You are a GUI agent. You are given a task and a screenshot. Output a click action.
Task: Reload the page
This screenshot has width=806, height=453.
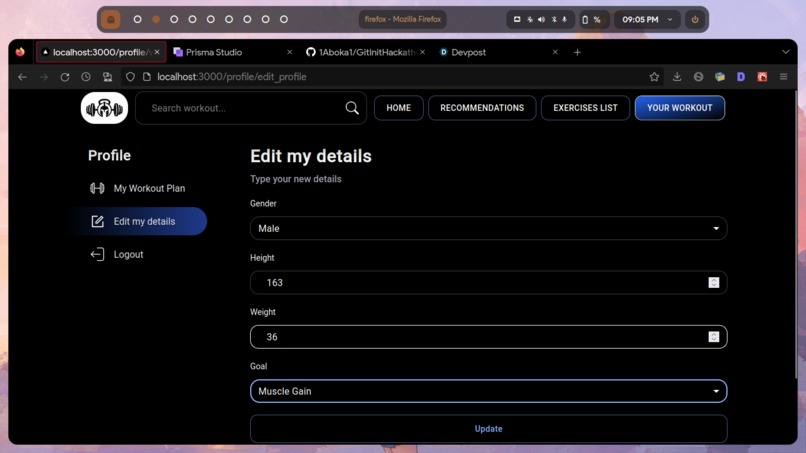(x=65, y=77)
